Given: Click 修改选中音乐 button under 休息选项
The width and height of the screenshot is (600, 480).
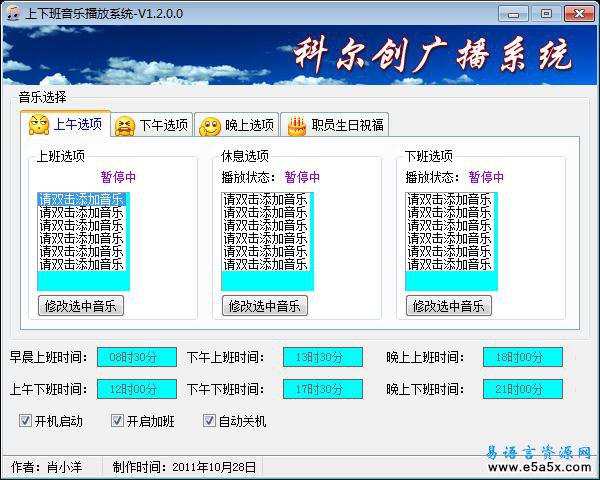Looking at the screenshot, I should click(265, 306).
